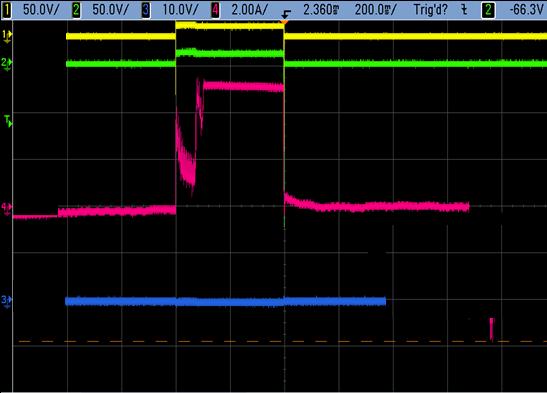Open channel 3 10.0V/ scale setting
The image size is (547, 393).
click(x=180, y=10)
